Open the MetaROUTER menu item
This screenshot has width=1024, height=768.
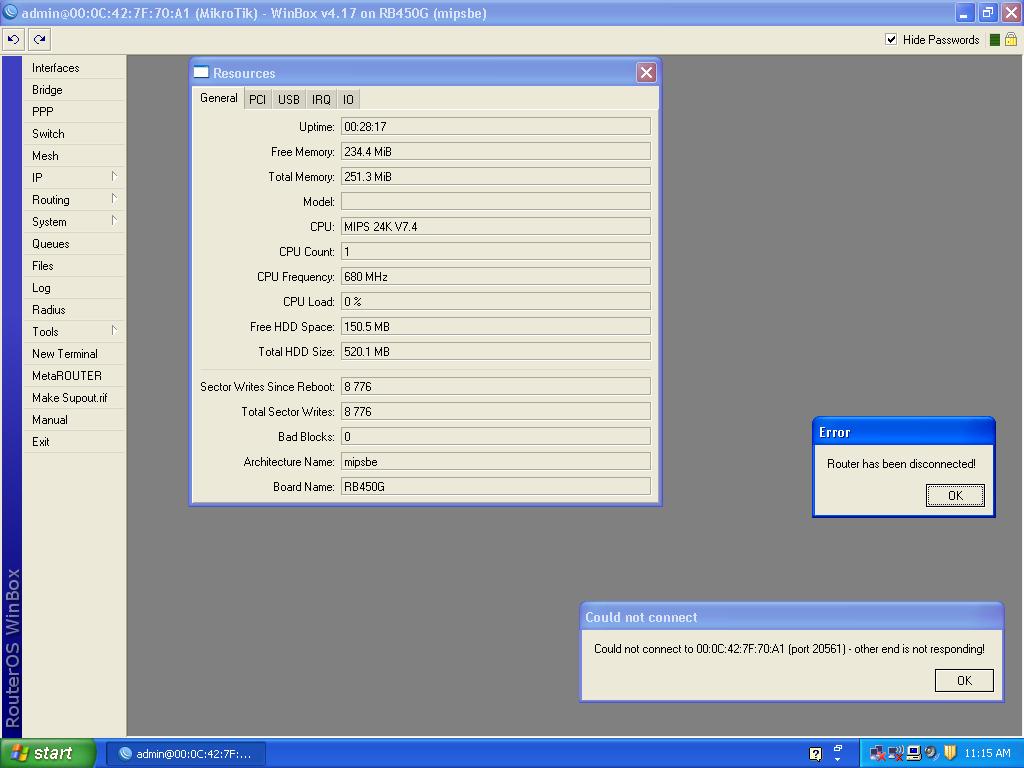74,376
